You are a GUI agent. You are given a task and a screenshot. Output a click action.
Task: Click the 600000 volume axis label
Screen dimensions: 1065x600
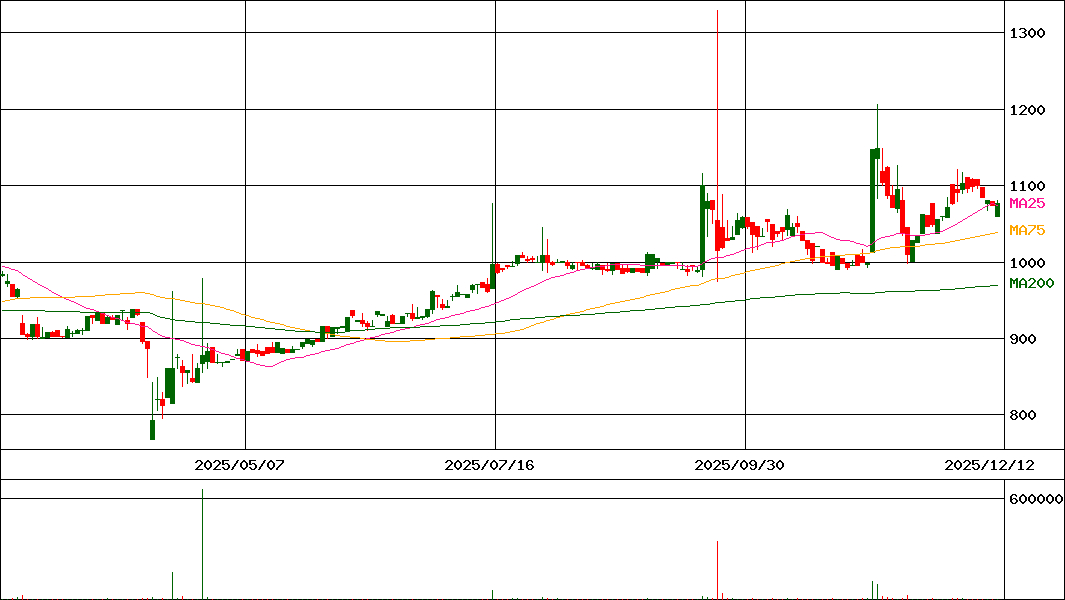[1035, 499]
